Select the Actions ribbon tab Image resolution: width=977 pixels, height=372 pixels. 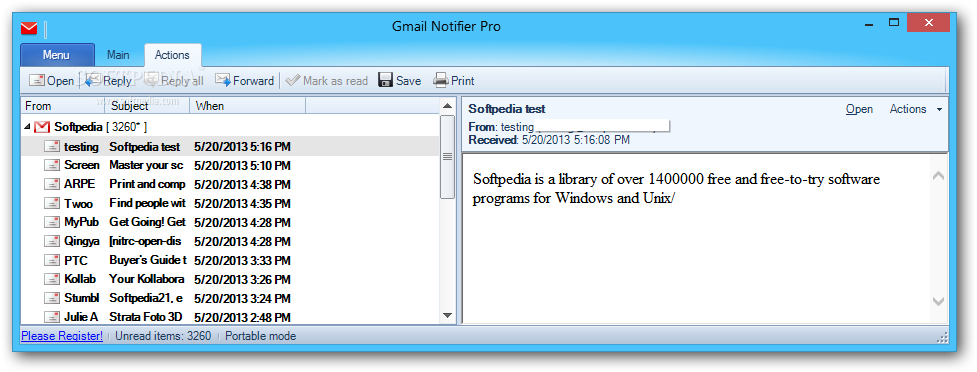coord(172,55)
